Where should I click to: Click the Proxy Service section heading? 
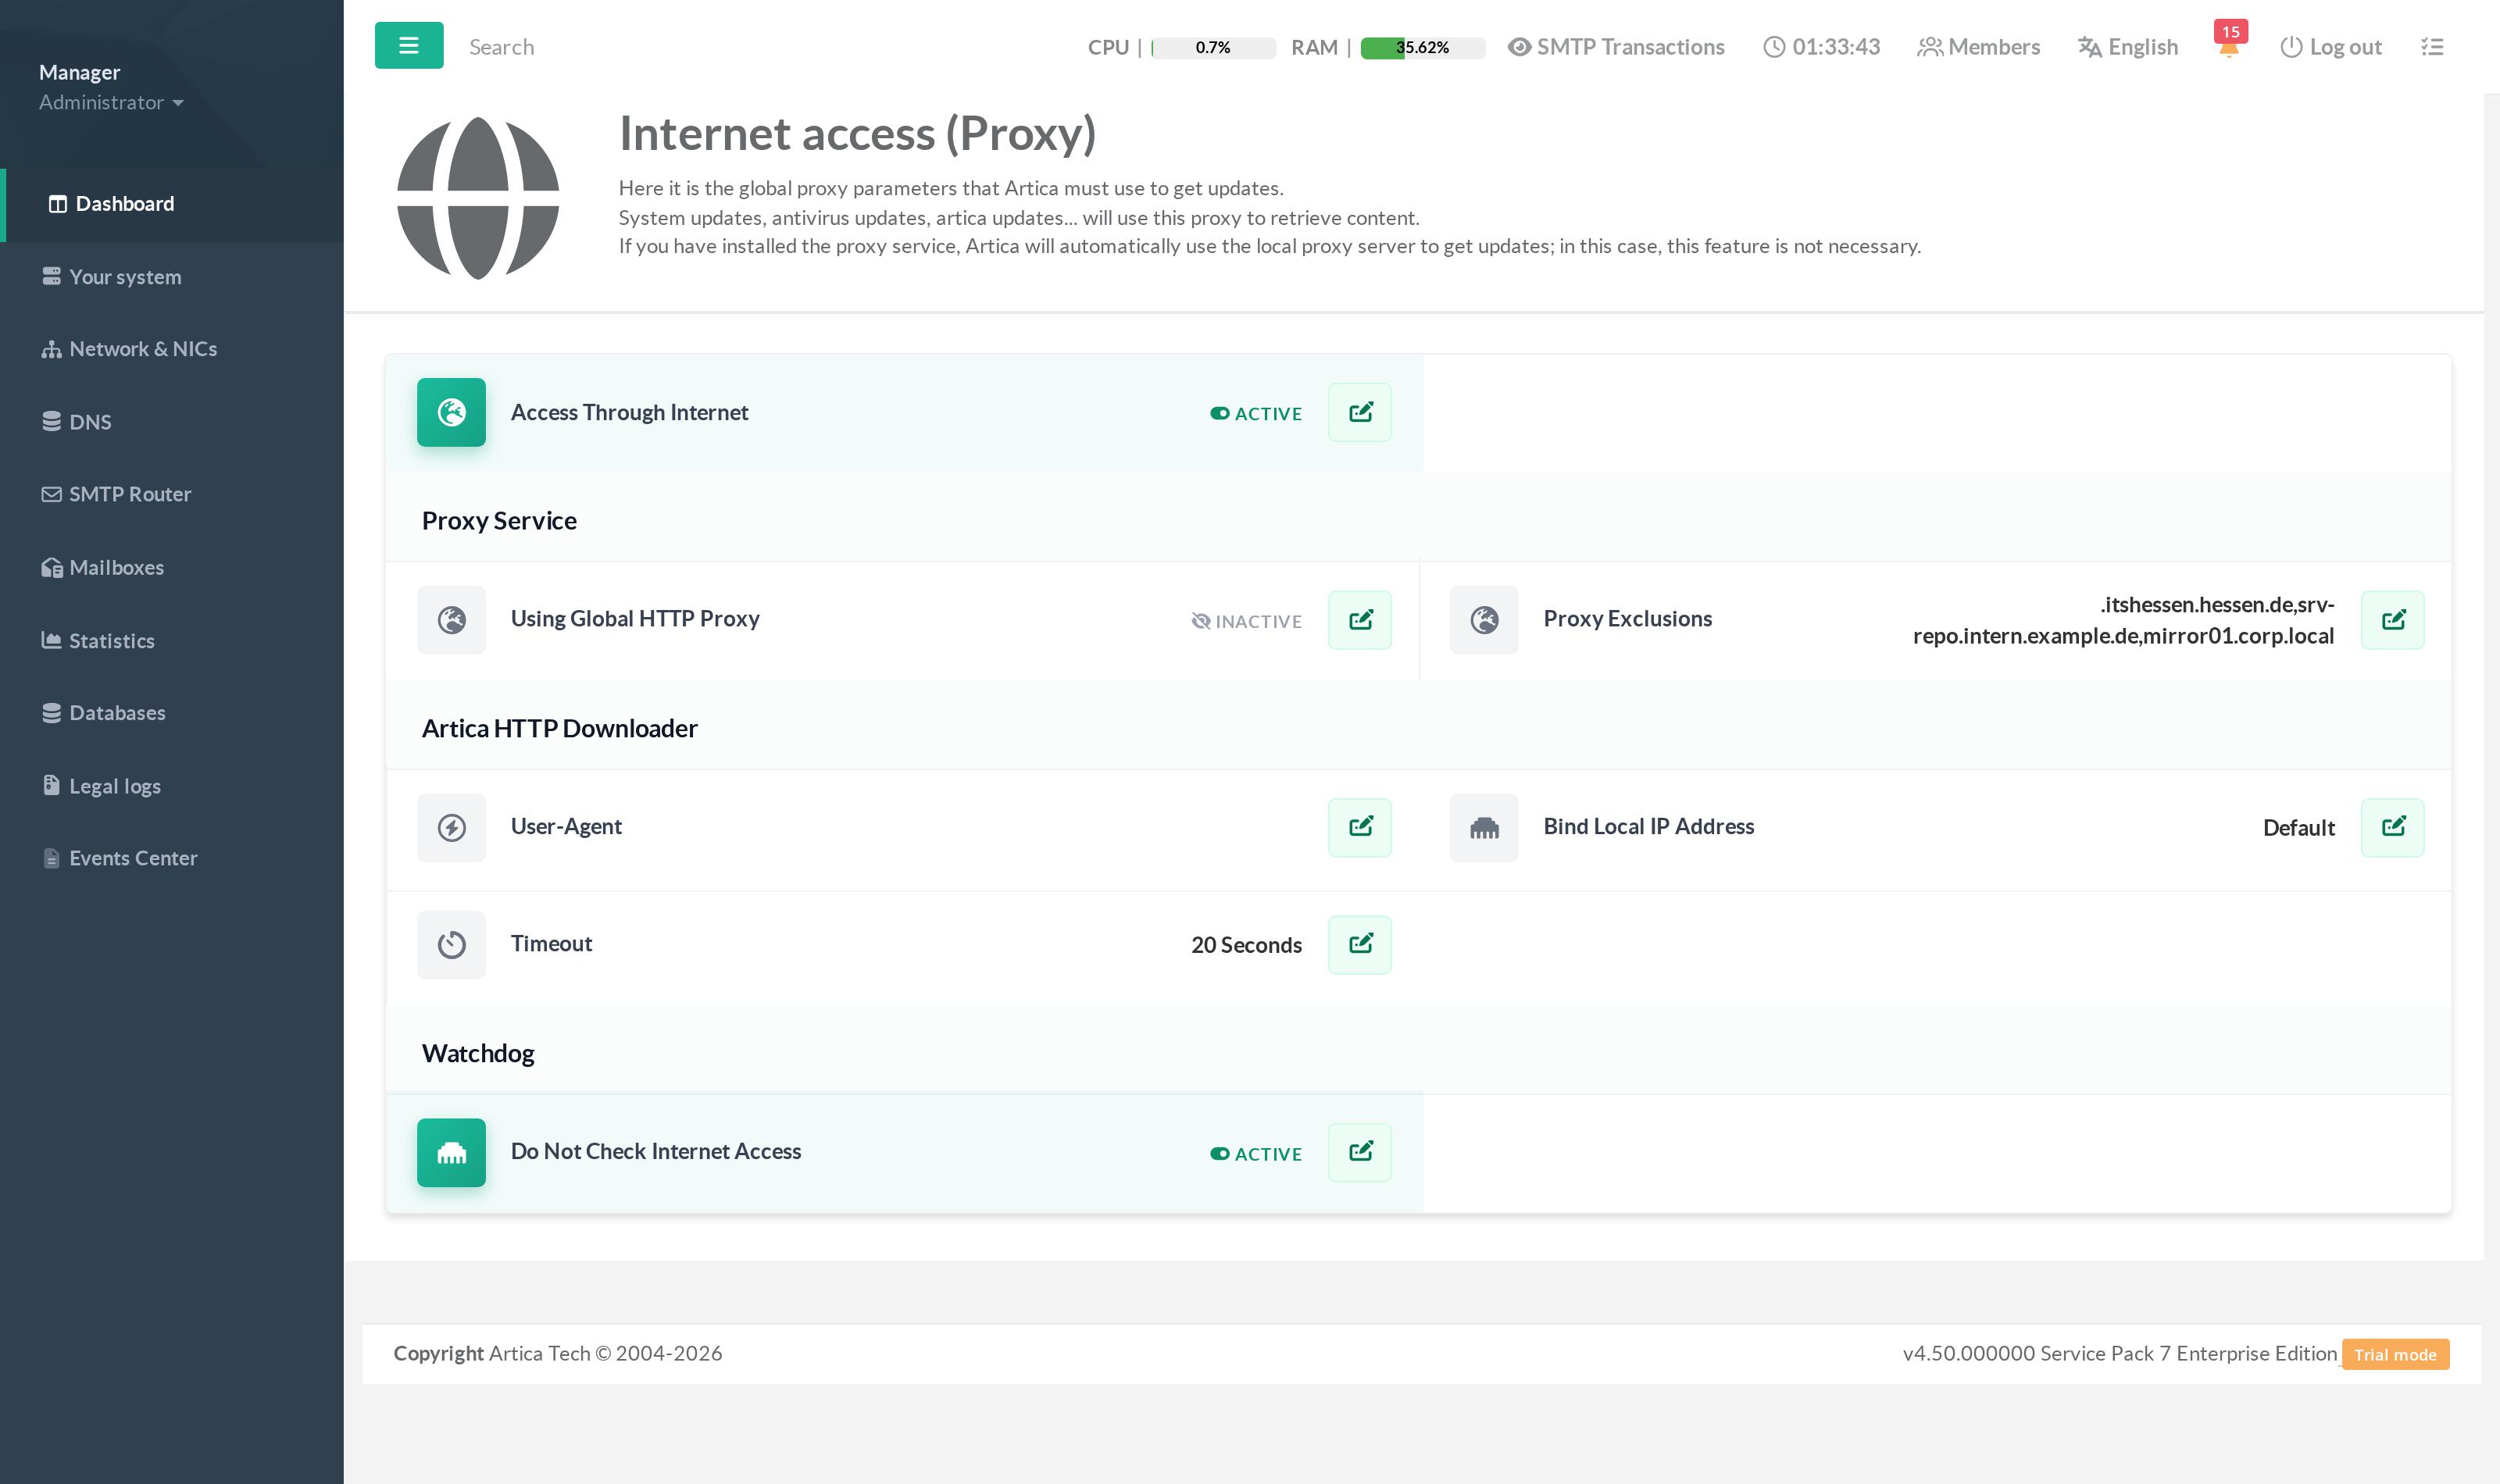[x=499, y=521]
